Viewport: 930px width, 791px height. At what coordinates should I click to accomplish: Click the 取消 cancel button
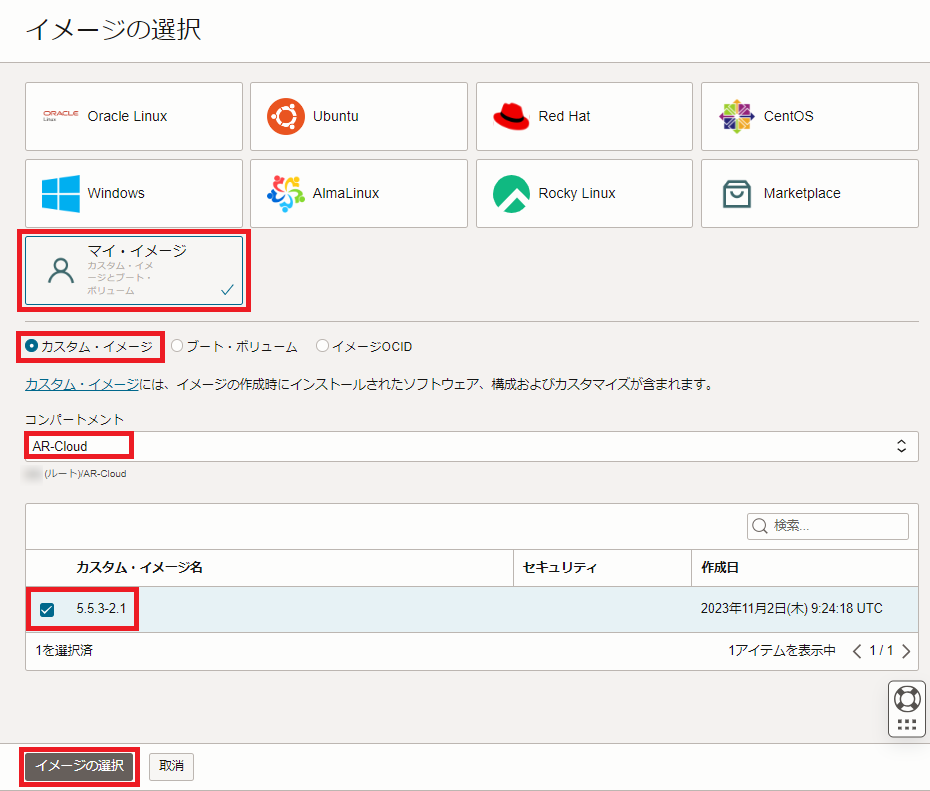tap(171, 766)
